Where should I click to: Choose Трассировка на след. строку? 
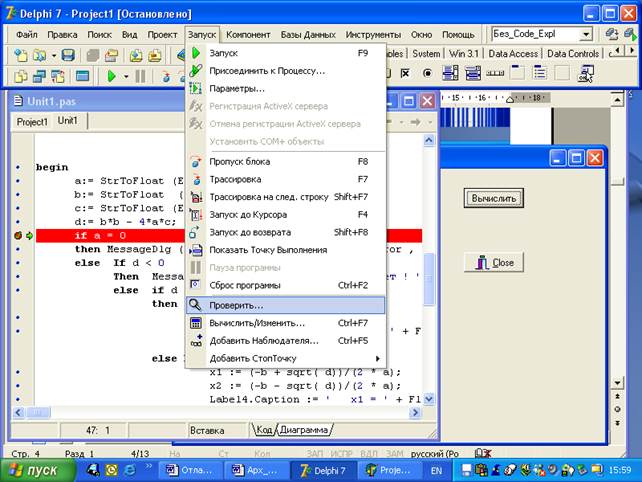click(x=285, y=197)
